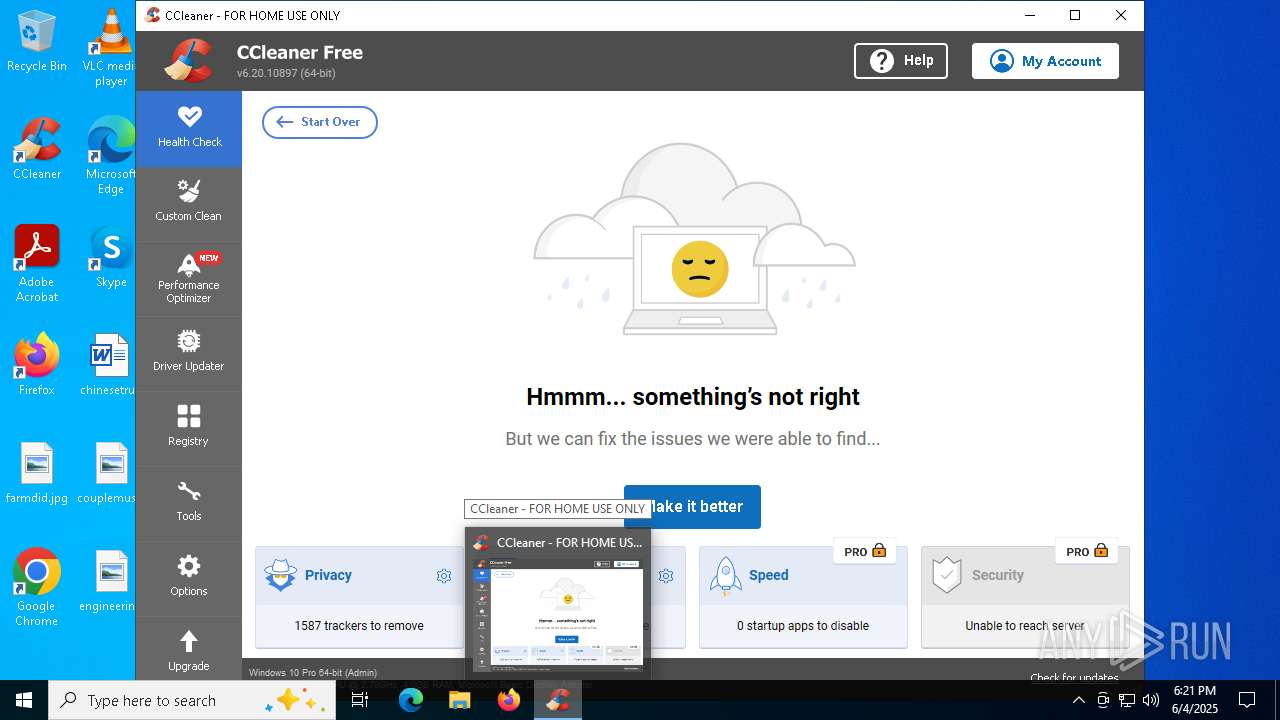Show hidden system tray icons
1280x720 pixels.
pyautogui.click(x=1079, y=700)
